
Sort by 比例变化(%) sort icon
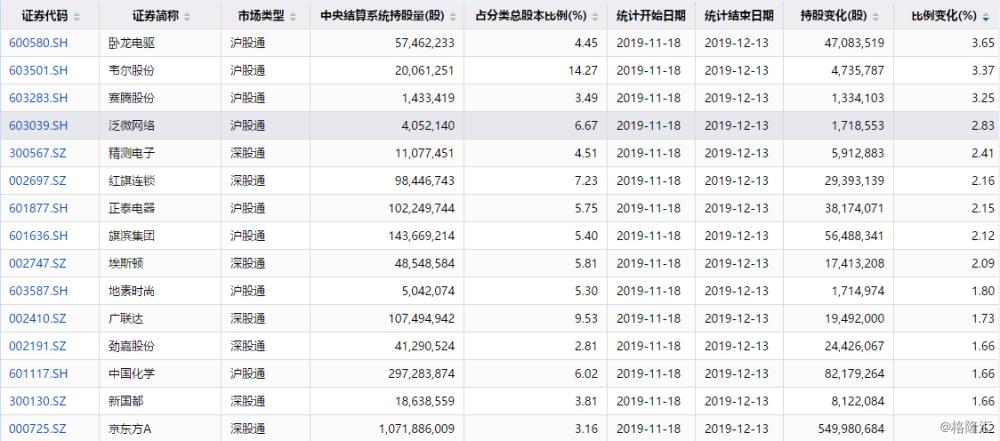(x=987, y=17)
